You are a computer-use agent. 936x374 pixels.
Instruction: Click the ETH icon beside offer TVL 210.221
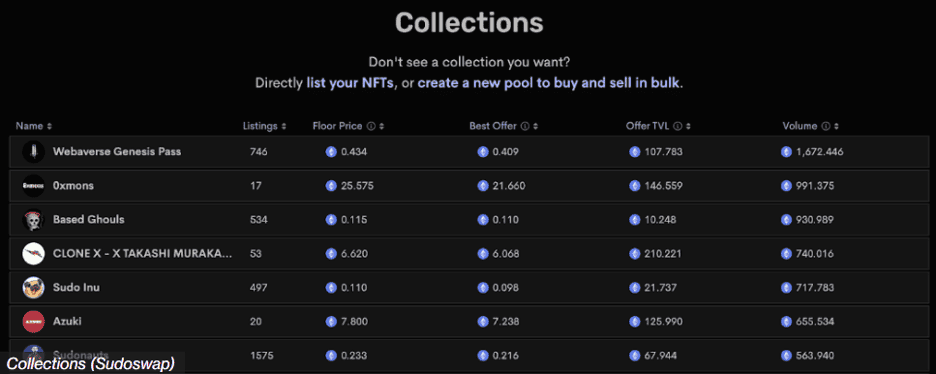coord(635,254)
